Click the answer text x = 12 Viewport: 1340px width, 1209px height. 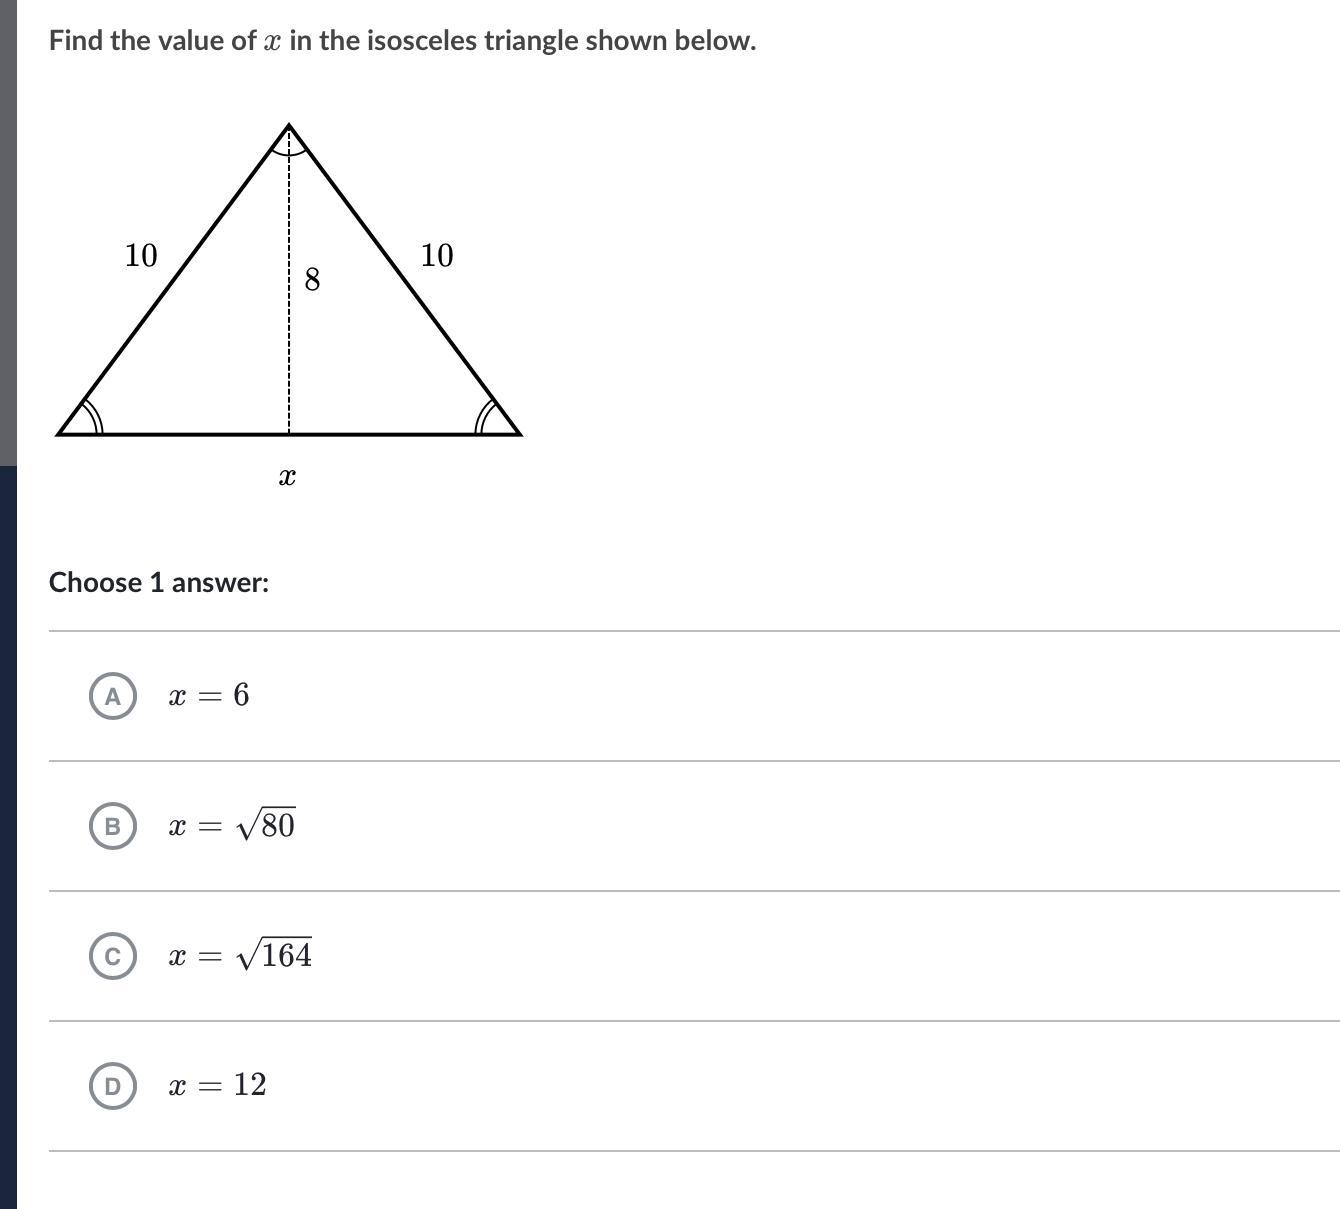tap(218, 1085)
